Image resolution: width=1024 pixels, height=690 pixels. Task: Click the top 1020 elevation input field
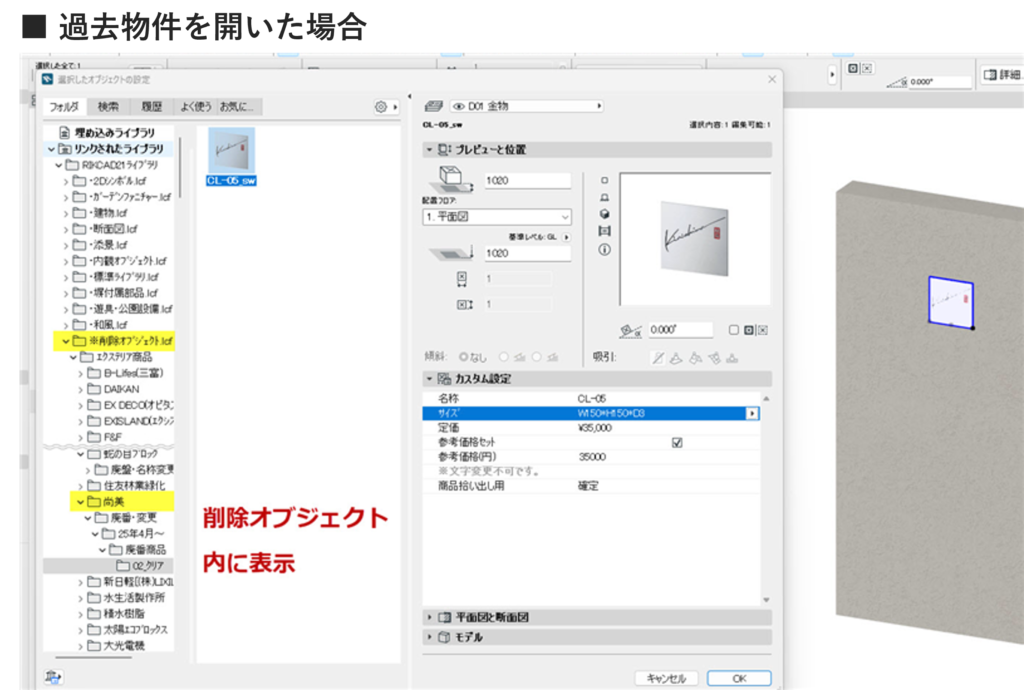click(528, 180)
